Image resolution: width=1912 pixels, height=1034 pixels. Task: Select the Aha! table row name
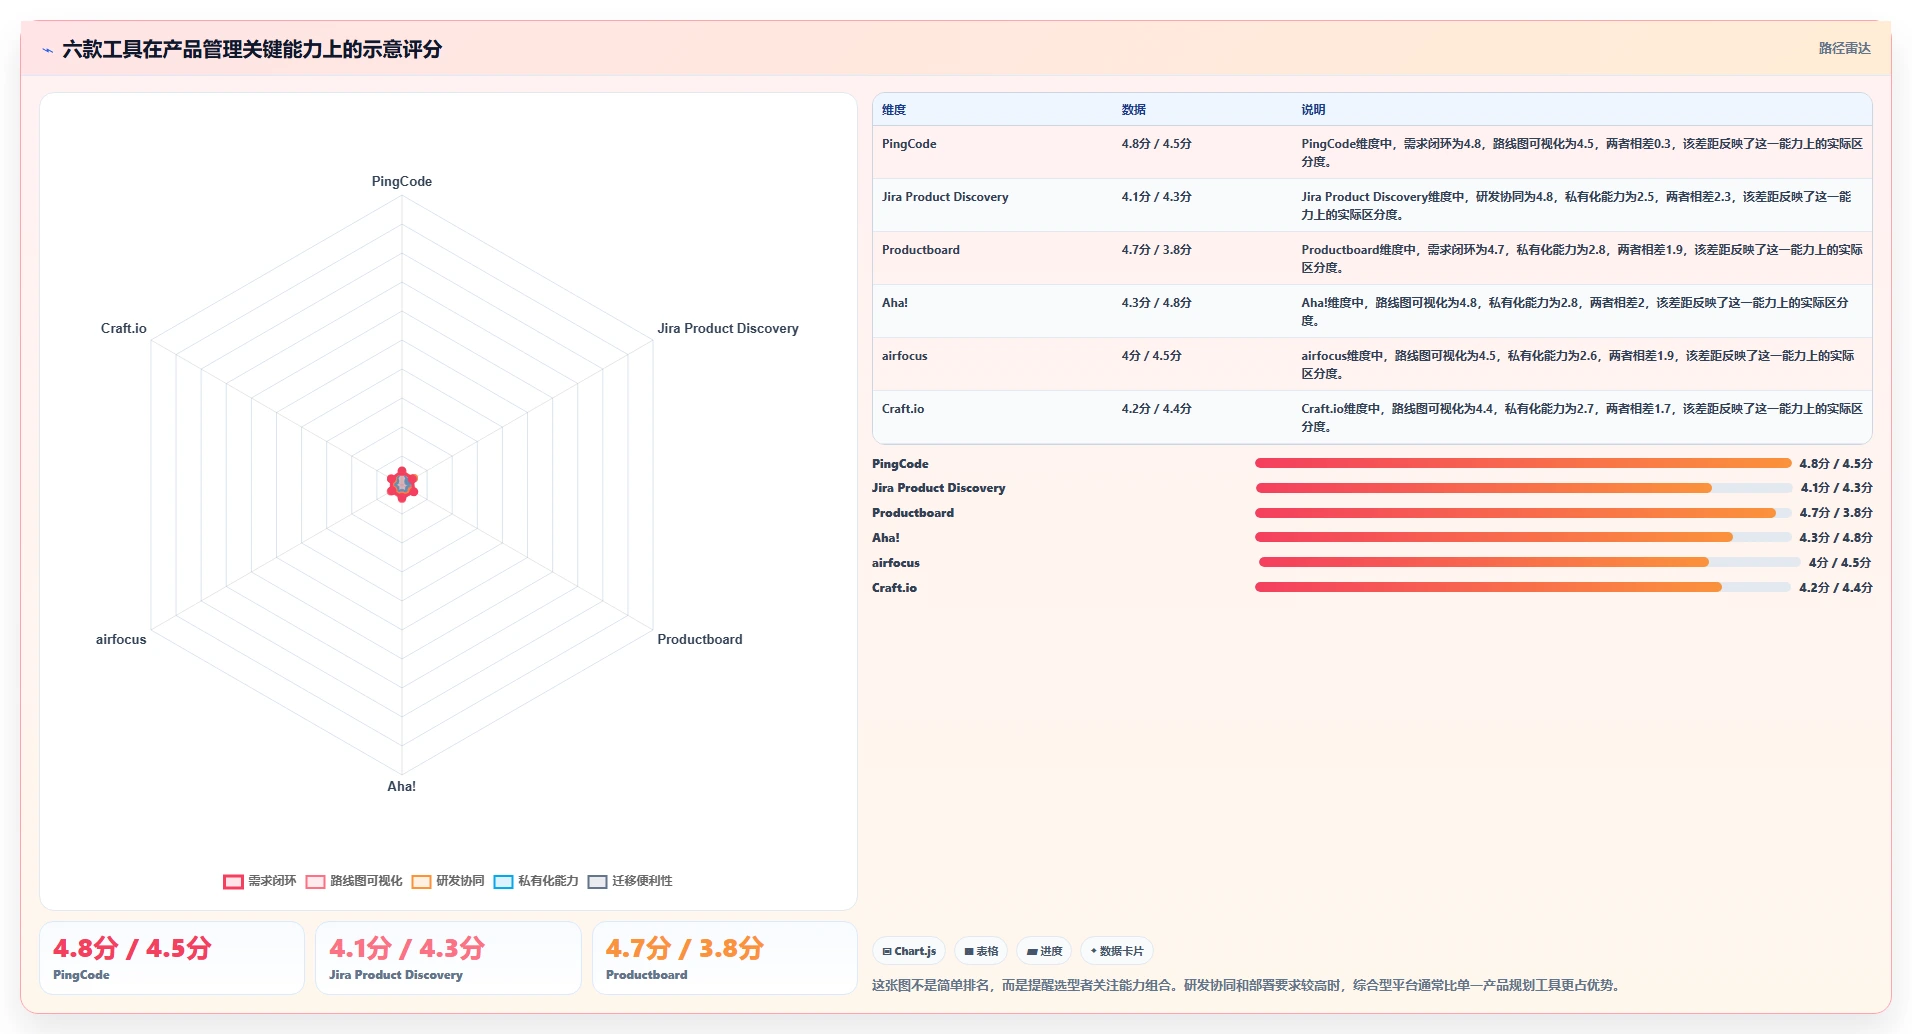point(895,303)
